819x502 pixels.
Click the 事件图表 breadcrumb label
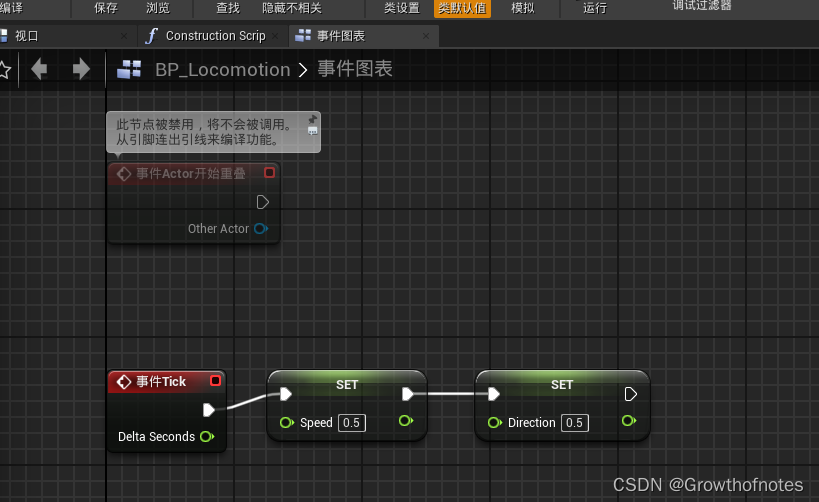pyautogui.click(x=355, y=69)
